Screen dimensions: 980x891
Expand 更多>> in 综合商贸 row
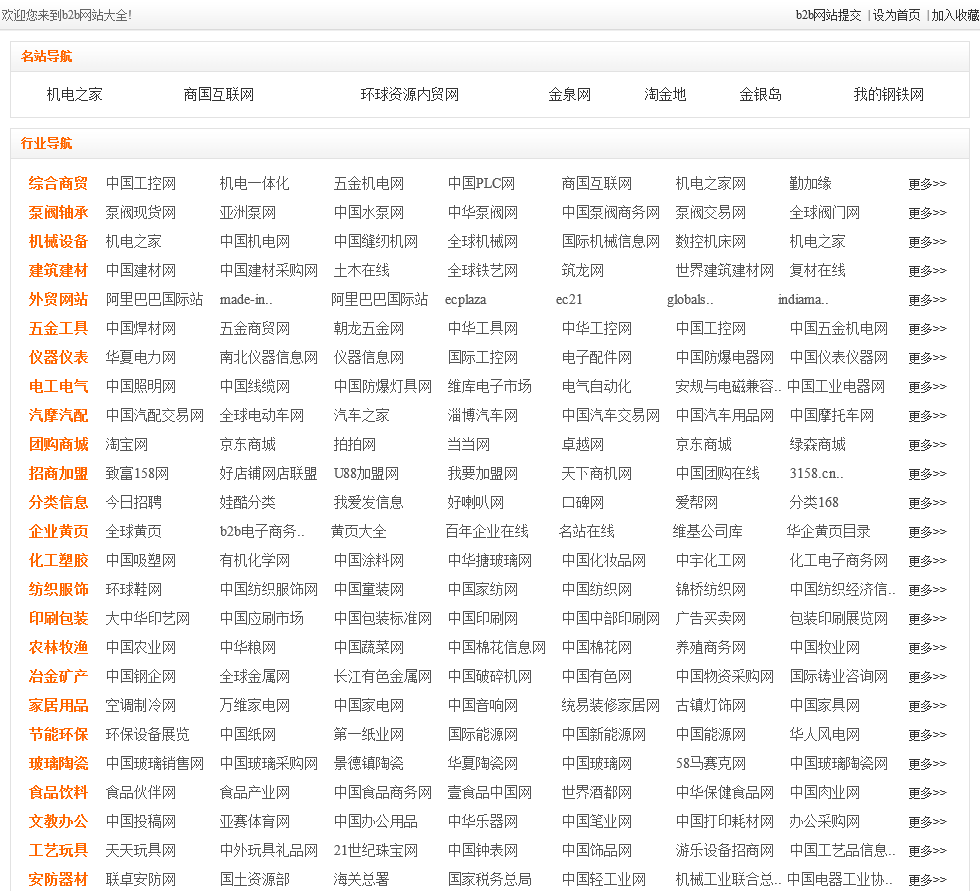(928, 184)
